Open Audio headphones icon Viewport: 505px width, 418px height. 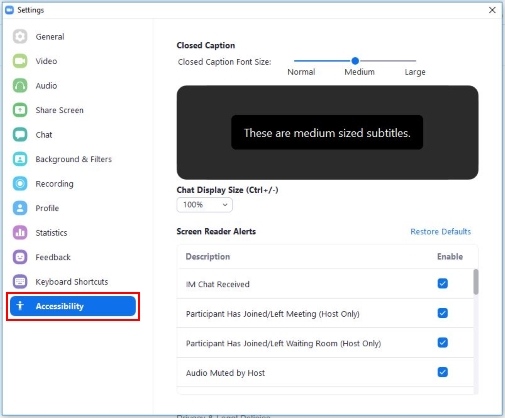click(x=20, y=86)
